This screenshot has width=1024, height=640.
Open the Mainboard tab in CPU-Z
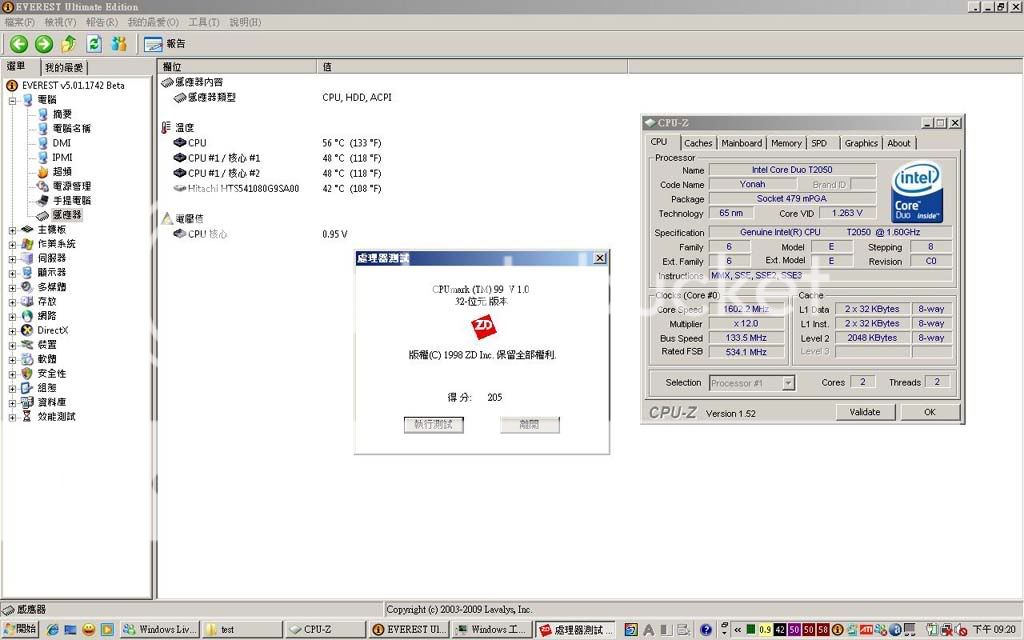[x=741, y=143]
